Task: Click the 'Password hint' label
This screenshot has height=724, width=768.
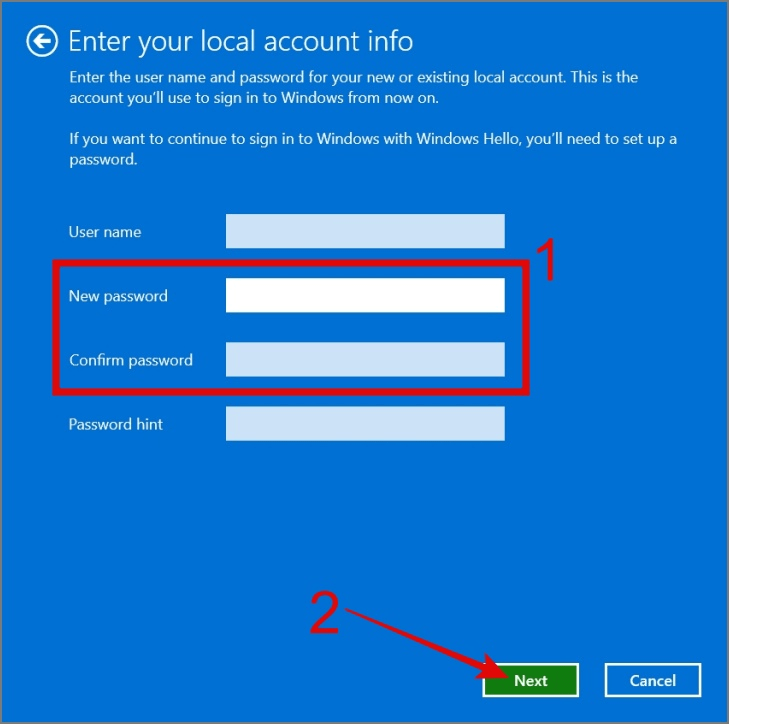Action: click(116, 424)
